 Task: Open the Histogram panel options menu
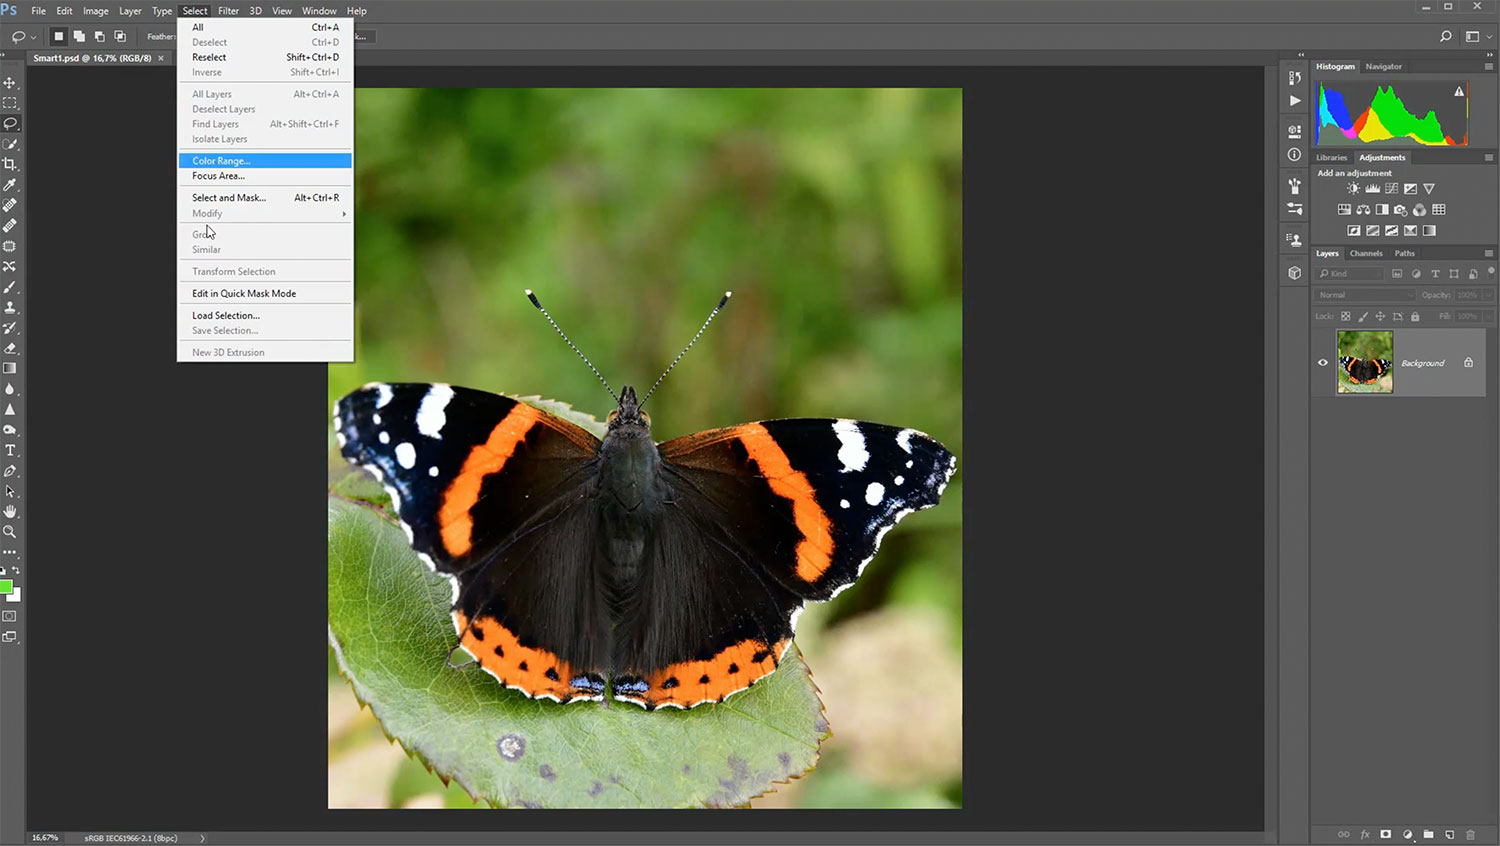point(1488,67)
